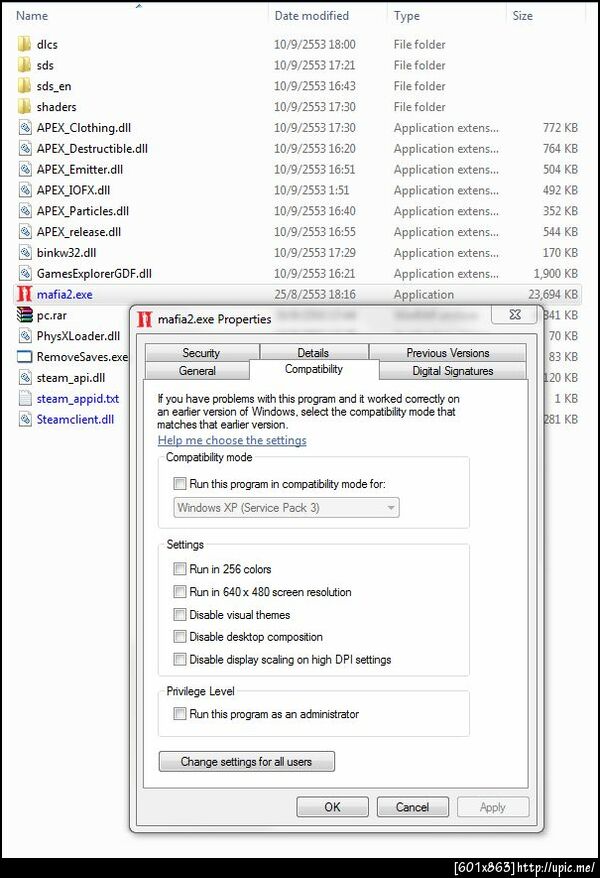
Task: Select the pc.rar file name
Action: [x=51, y=315]
